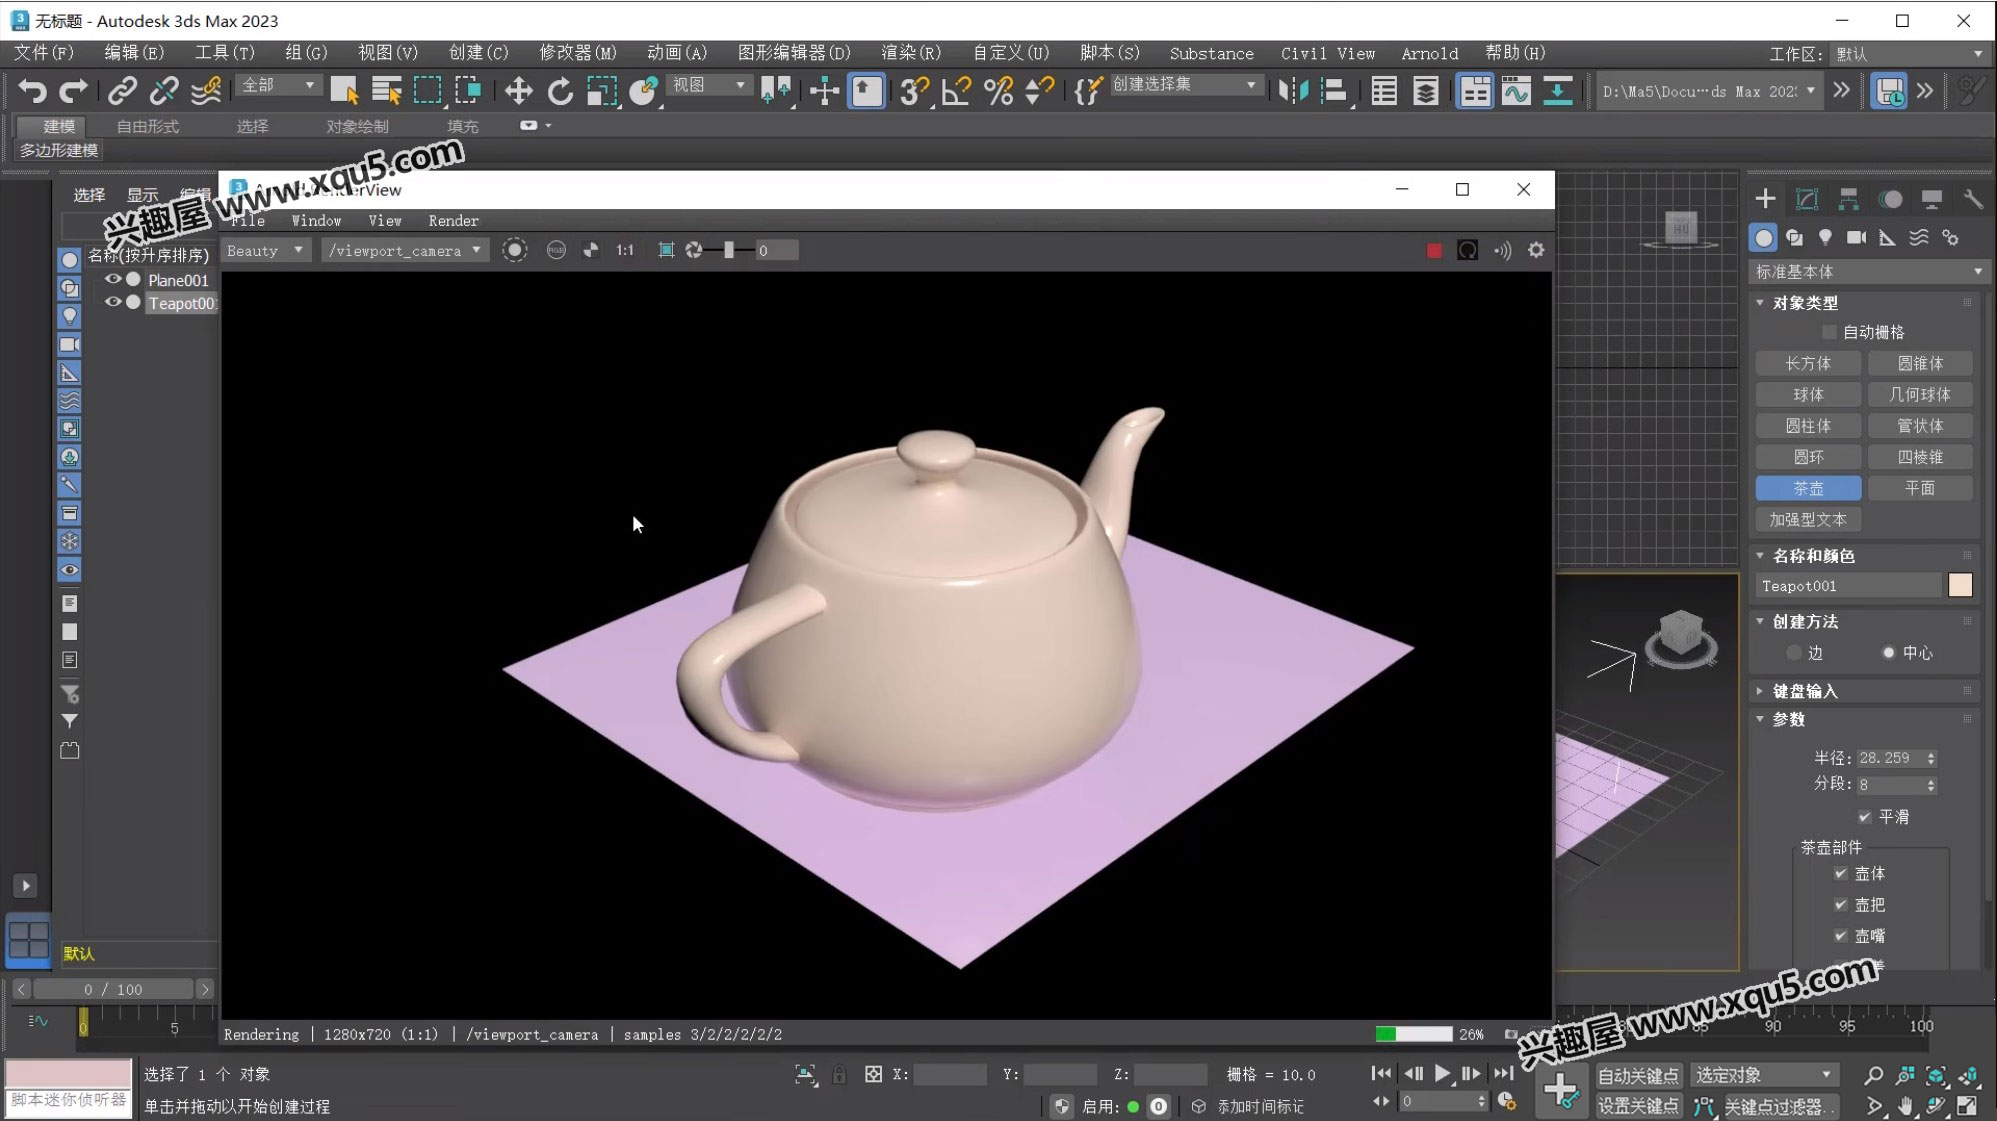Click the 茶壶 button

pyautogui.click(x=1808, y=488)
